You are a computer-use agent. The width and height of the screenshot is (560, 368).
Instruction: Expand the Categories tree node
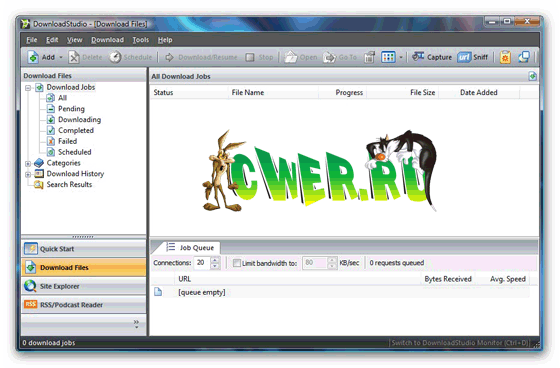(x=28, y=164)
